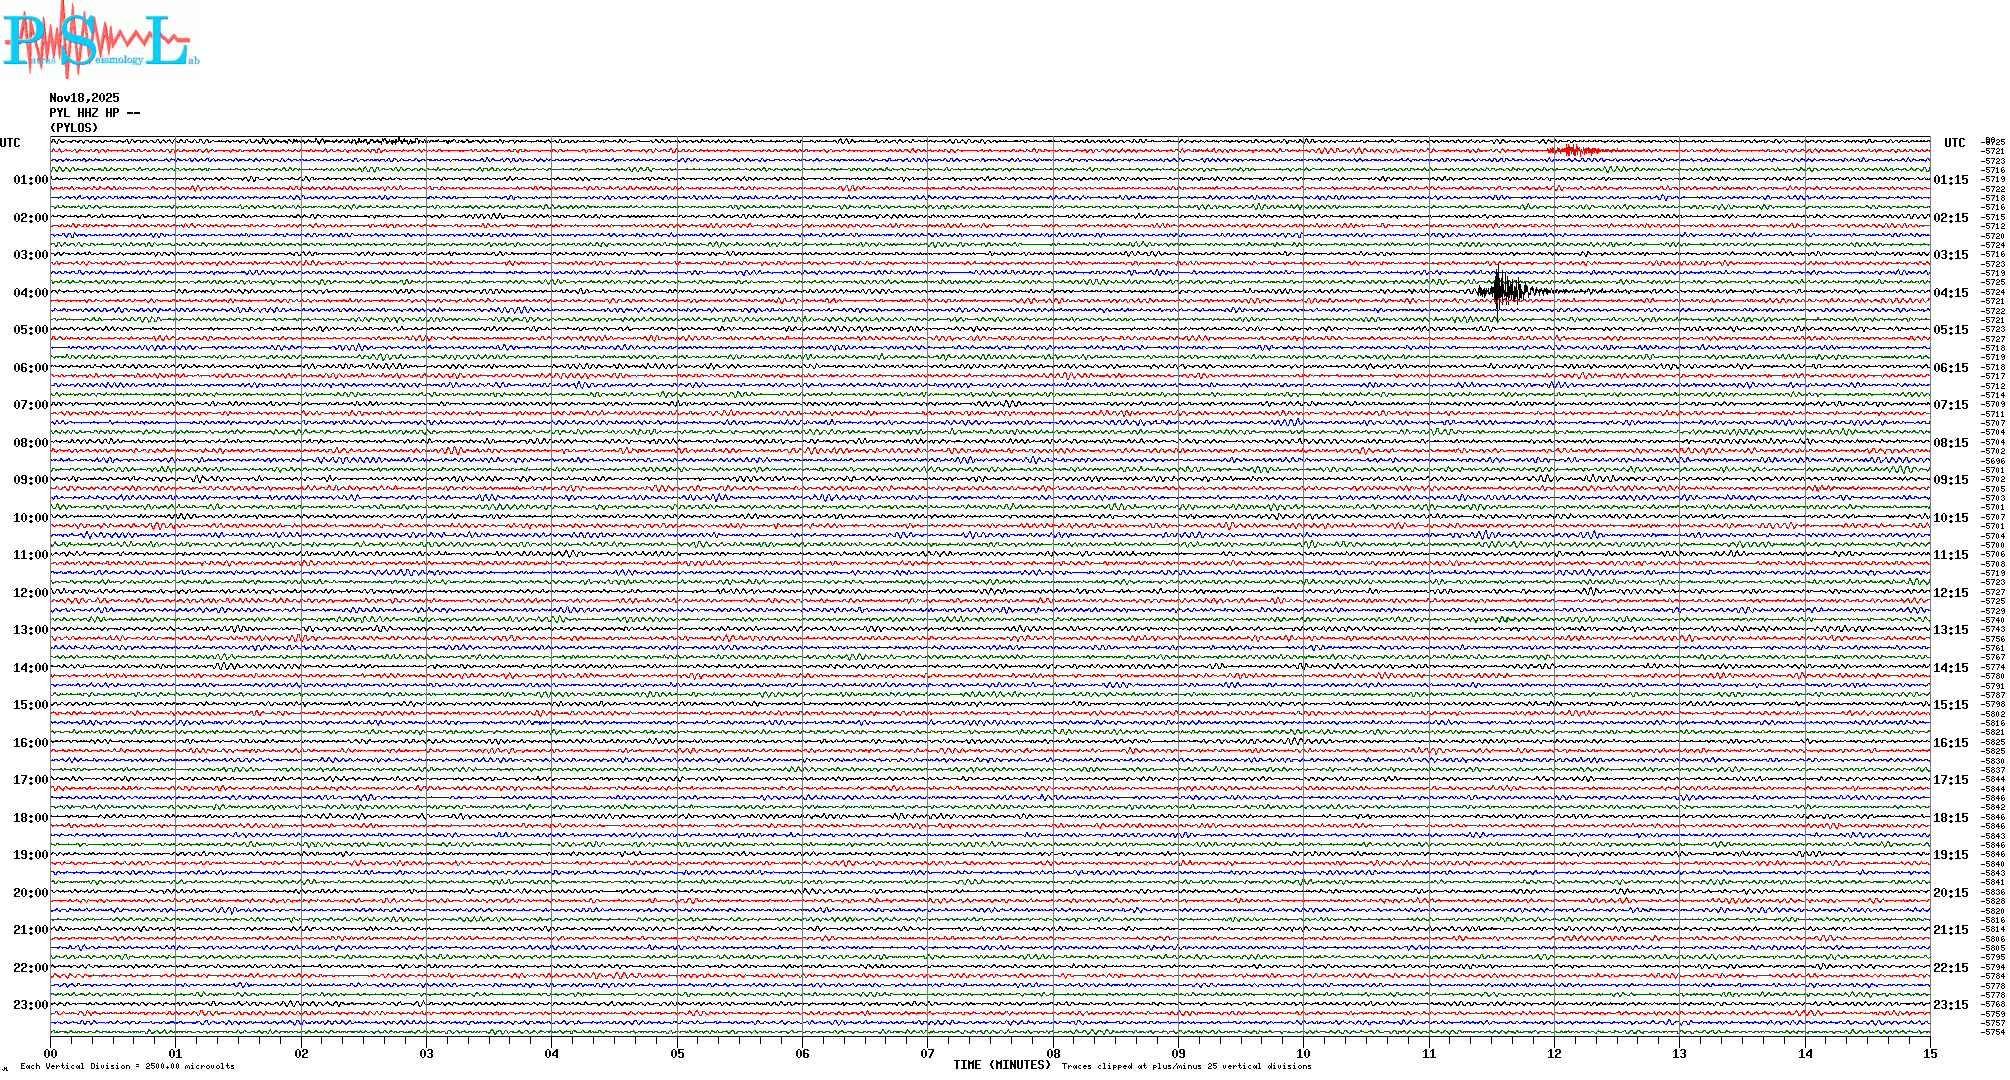Screen dimensions: 2010x1080
Task: Click the Nov18,2025 date label
Action: 84,98
